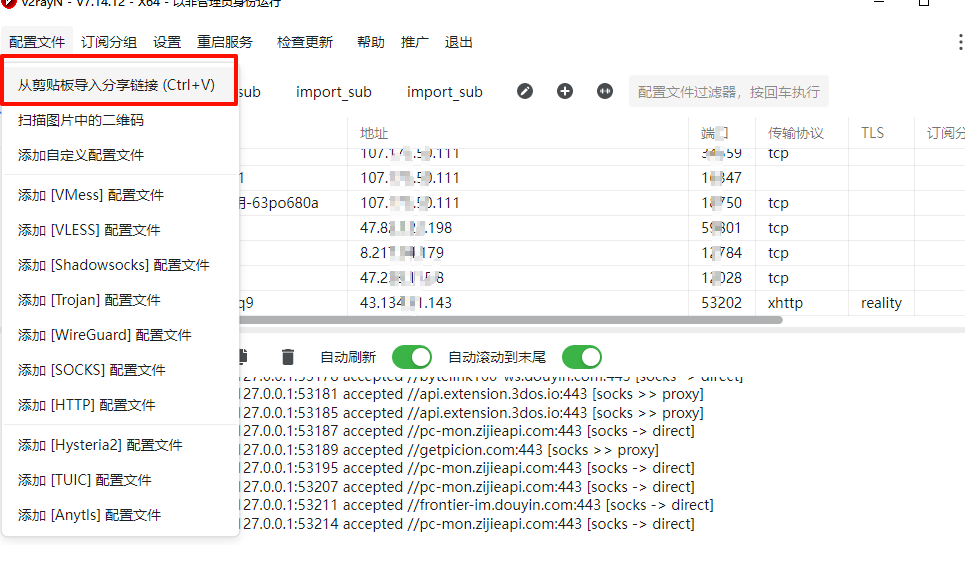The height and width of the screenshot is (571, 965).
Task: Click the port cell ending in 028
Action: coord(722,278)
